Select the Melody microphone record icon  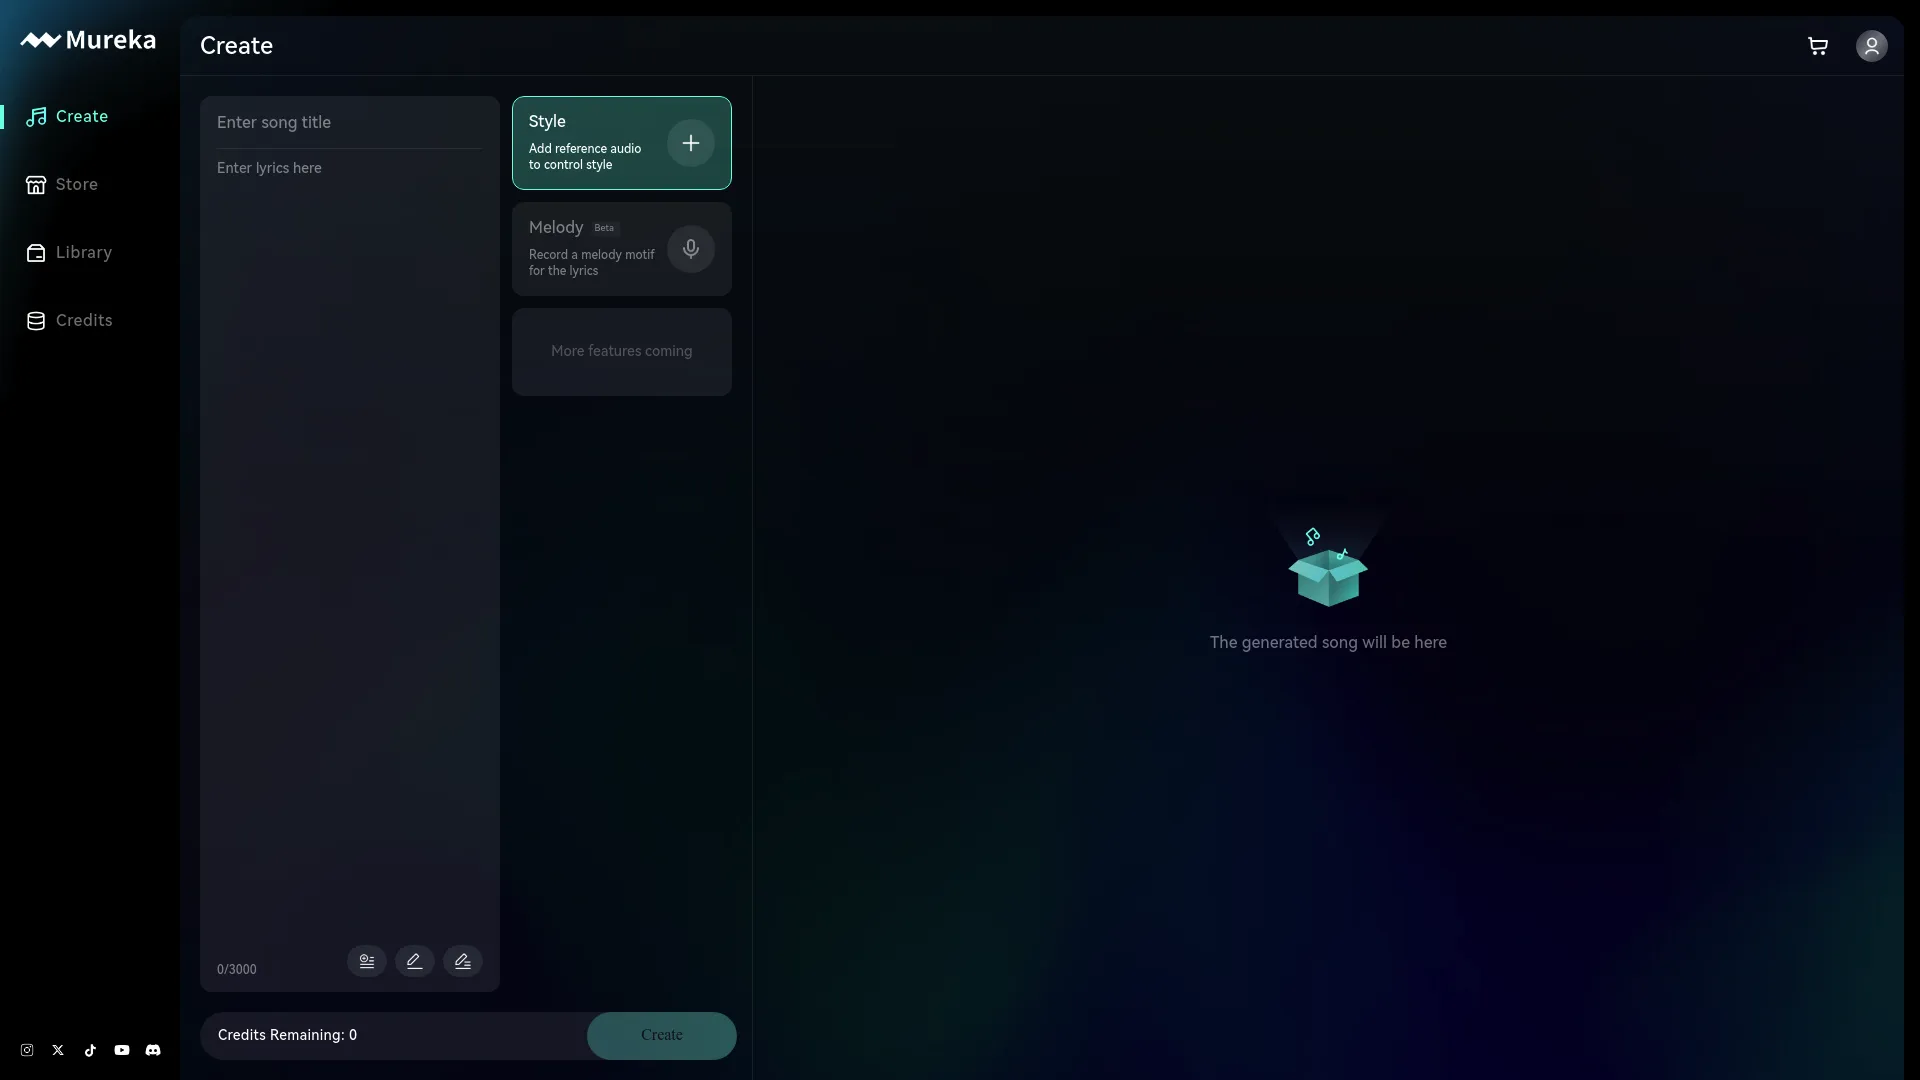coord(691,248)
